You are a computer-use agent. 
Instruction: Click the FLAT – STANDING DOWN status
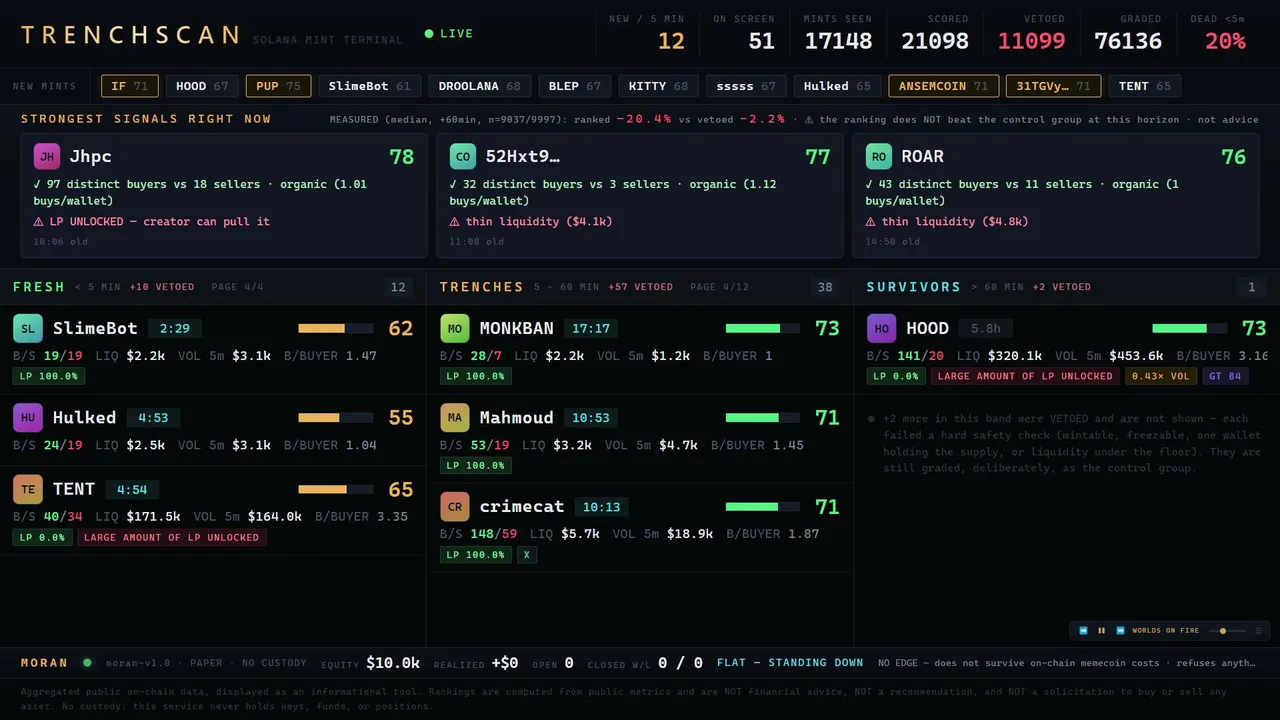(x=790, y=663)
